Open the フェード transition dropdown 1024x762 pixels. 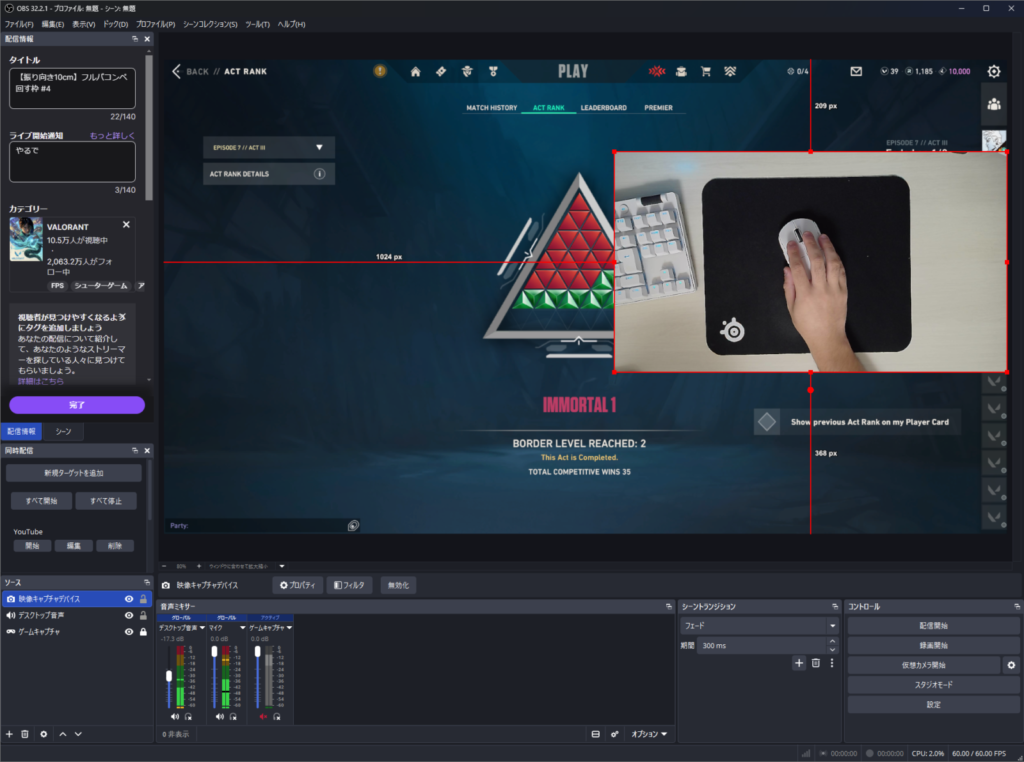(760, 626)
